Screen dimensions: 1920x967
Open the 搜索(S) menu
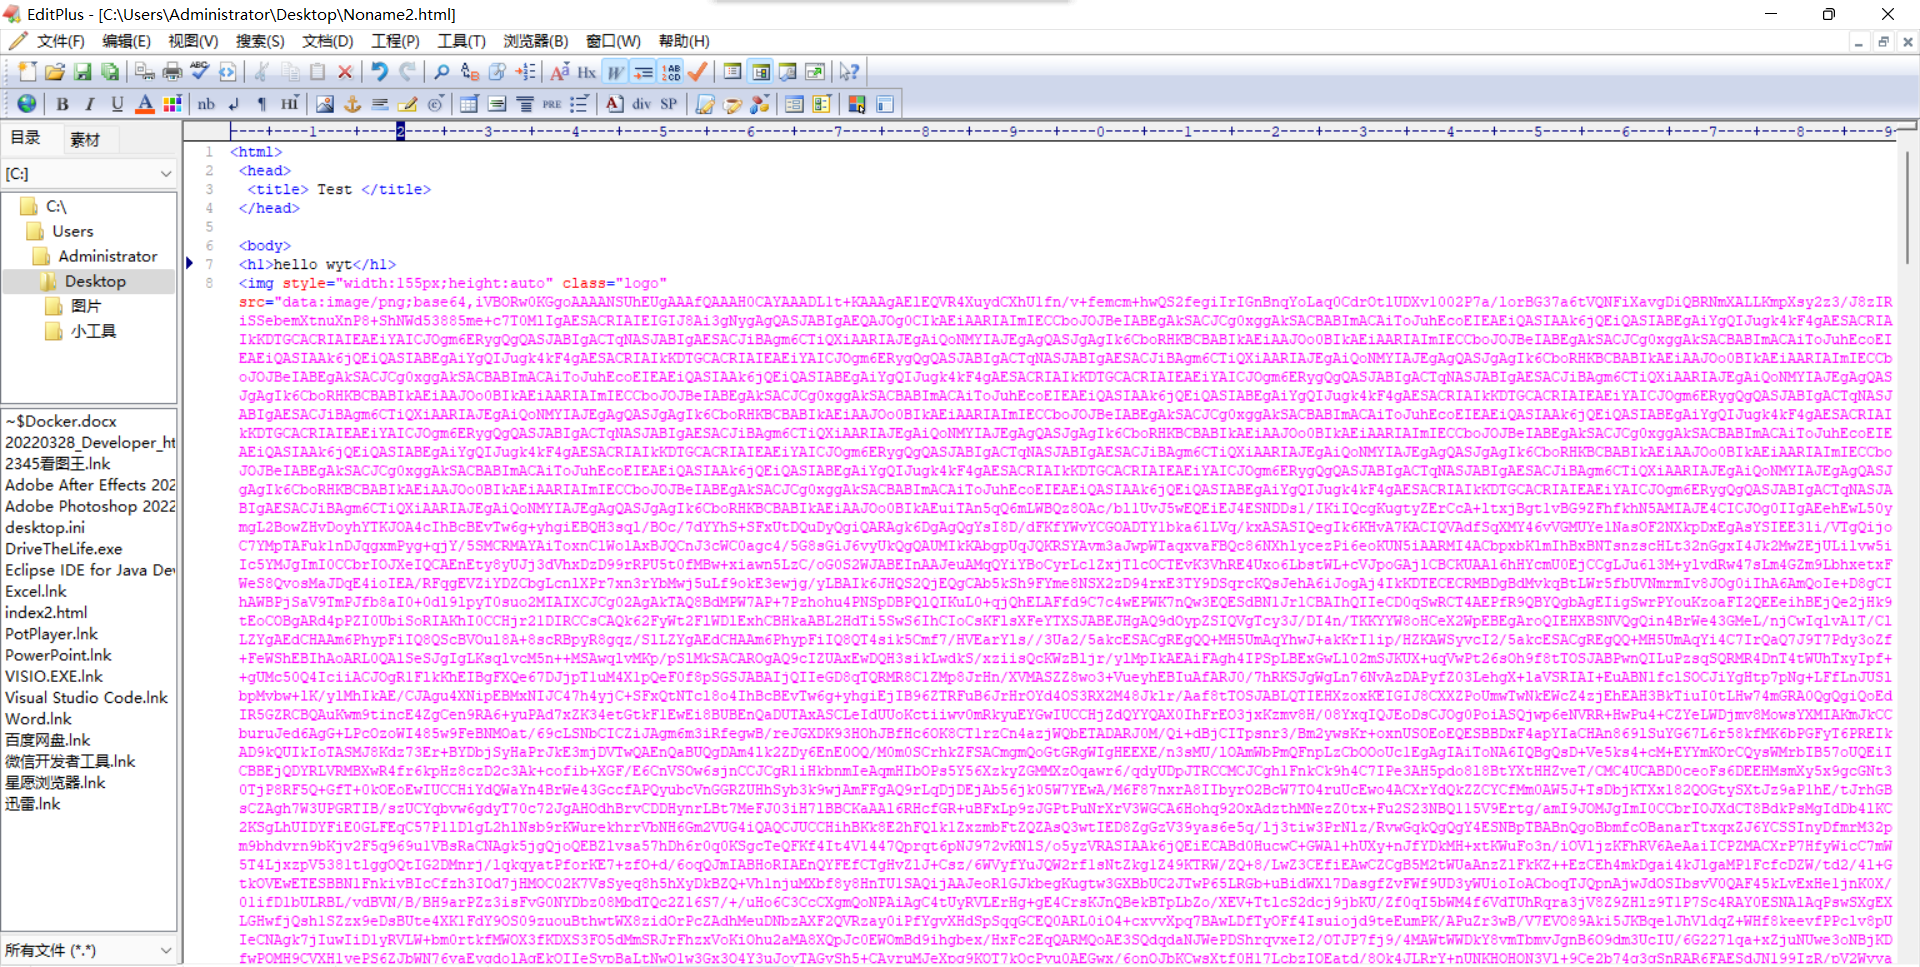260,41
